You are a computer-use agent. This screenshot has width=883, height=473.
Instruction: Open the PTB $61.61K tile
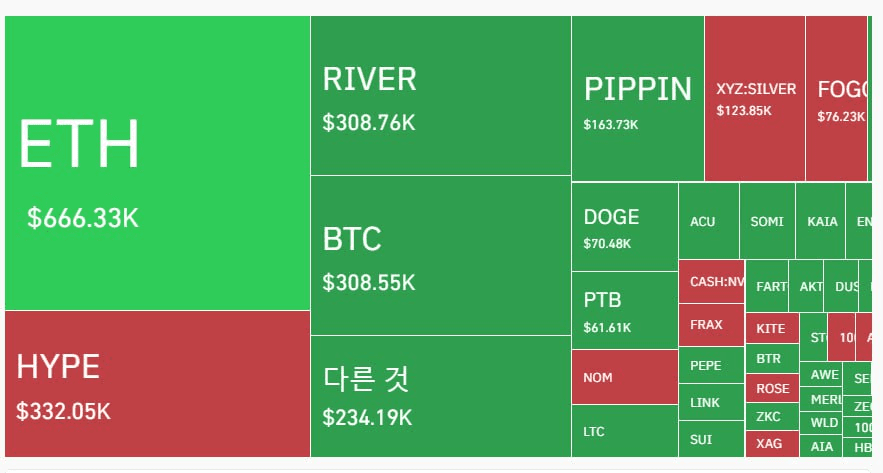point(625,310)
